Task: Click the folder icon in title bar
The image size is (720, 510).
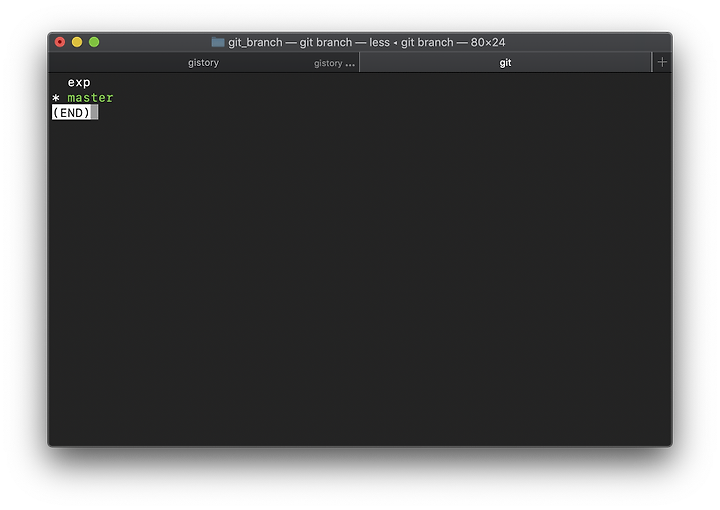Action: pos(218,42)
